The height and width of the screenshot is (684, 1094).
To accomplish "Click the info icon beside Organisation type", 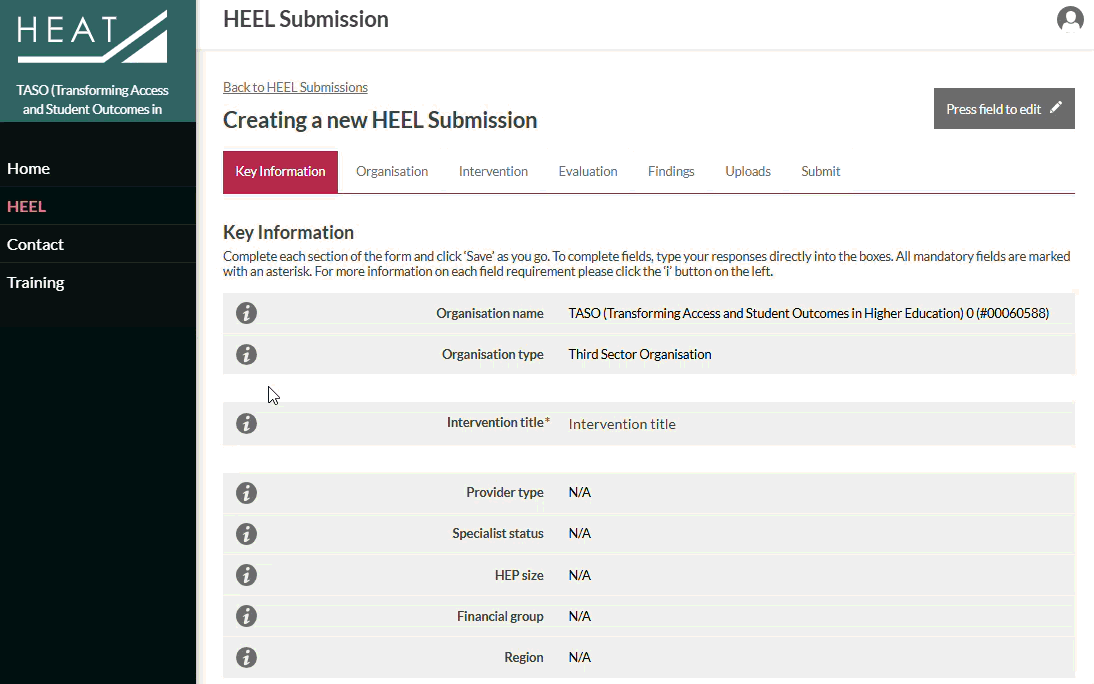I will coord(246,354).
